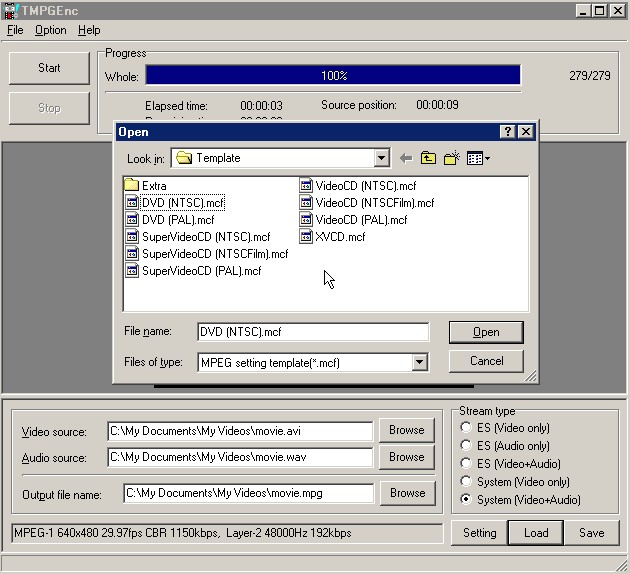The width and height of the screenshot is (630, 574).
Task: Click Cancel in the Open dialog
Action: (x=486, y=361)
